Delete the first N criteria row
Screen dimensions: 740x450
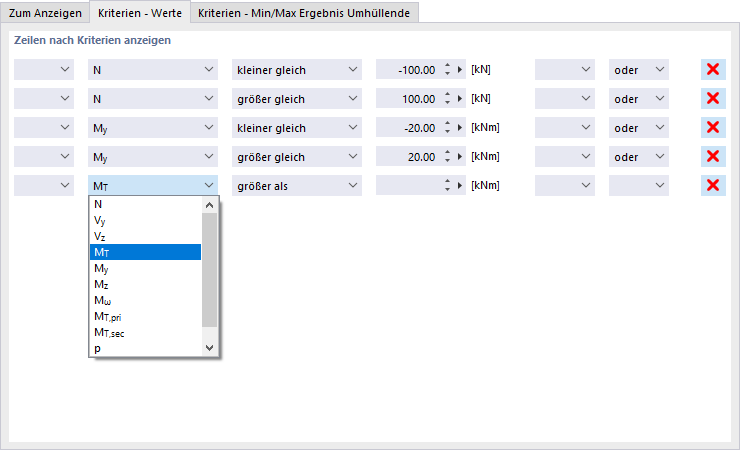click(x=713, y=70)
